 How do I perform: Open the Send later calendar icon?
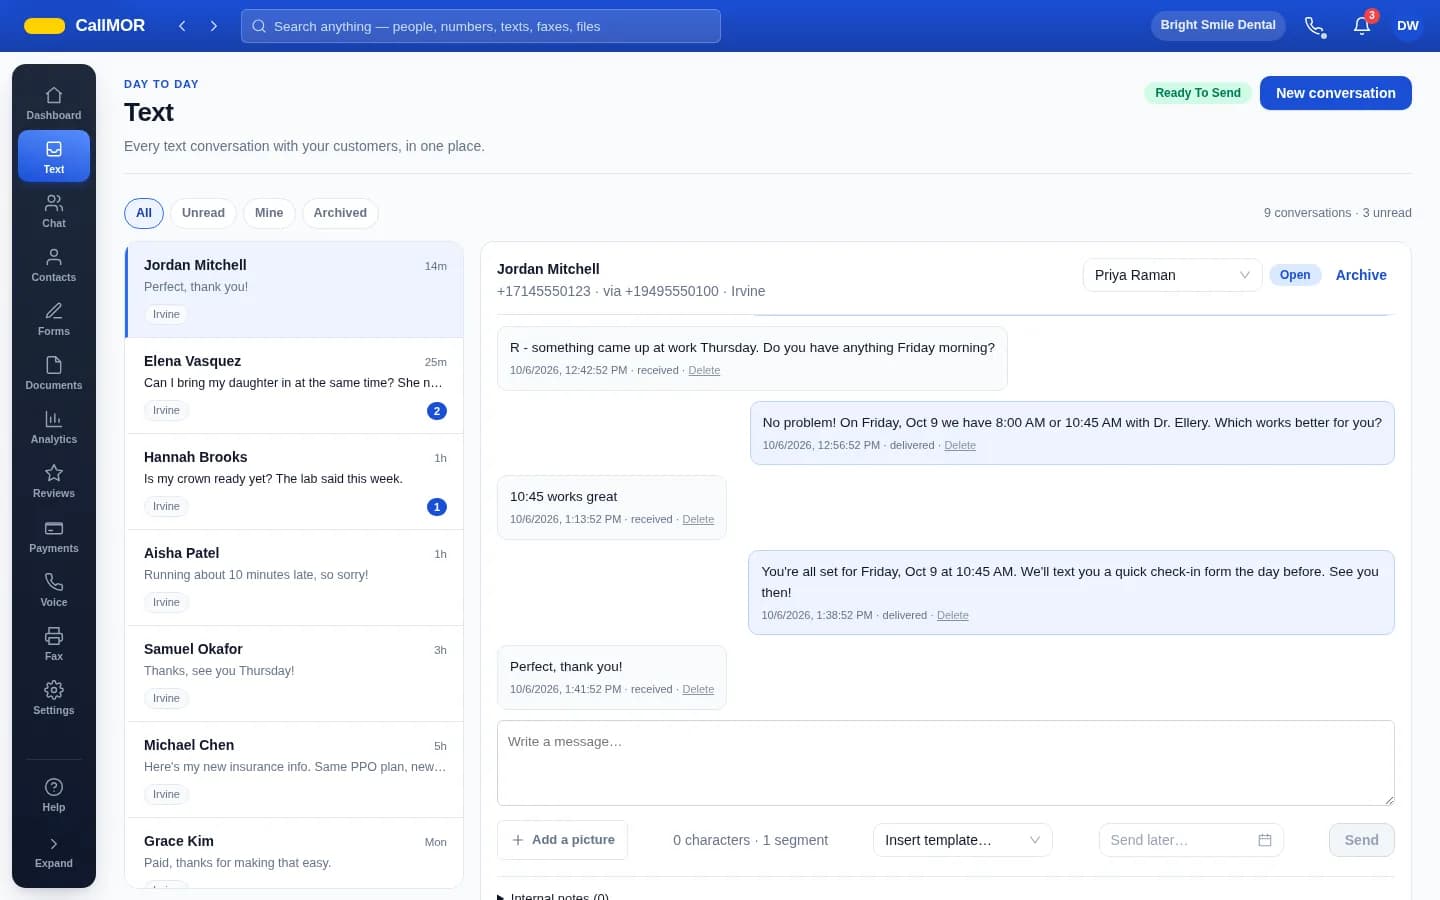pyautogui.click(x=1265, y=840)
